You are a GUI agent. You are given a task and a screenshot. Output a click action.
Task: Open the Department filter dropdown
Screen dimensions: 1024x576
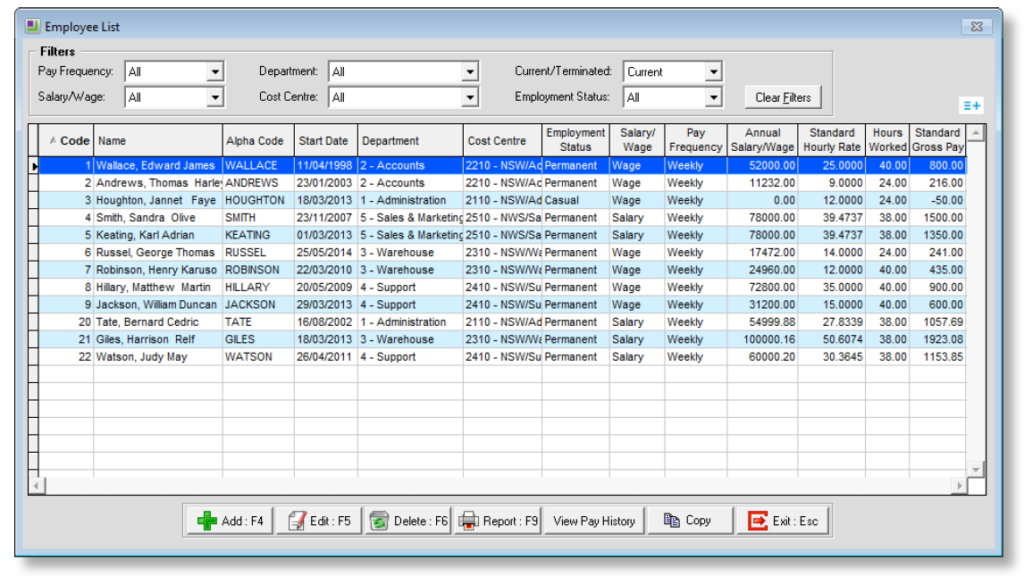[469, 71]
